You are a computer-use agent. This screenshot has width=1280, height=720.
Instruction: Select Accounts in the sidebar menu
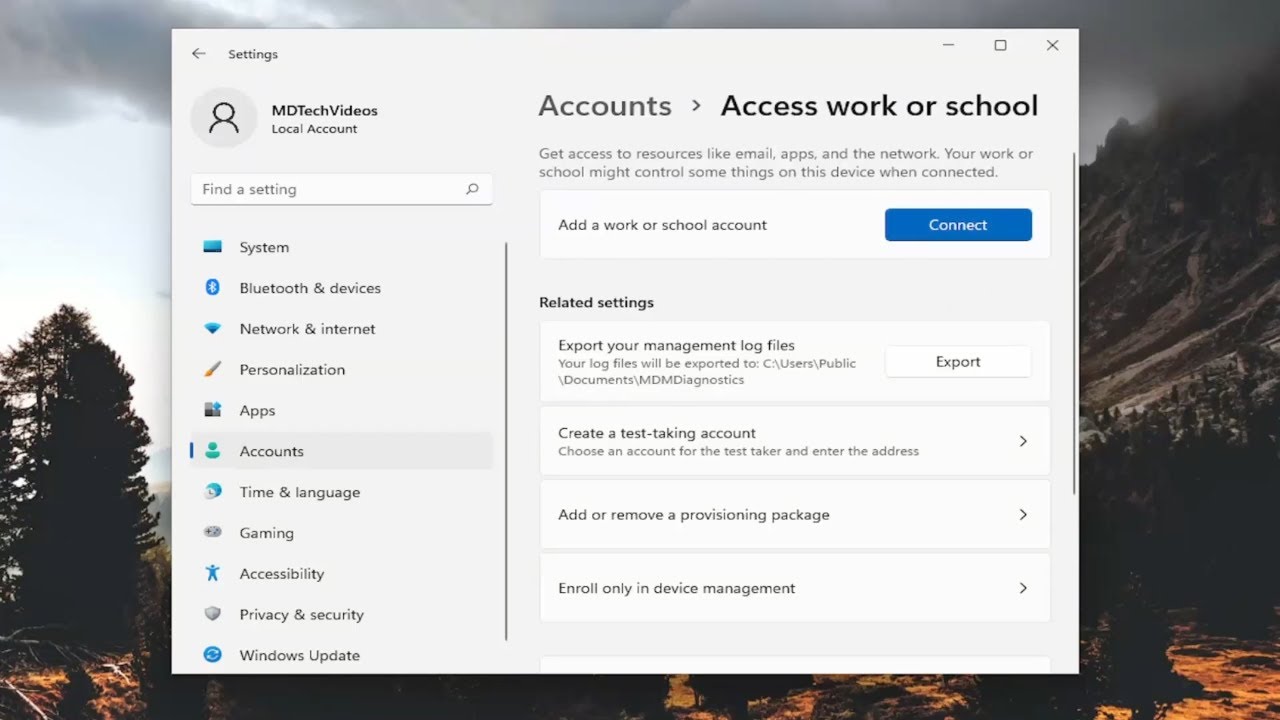(271, 451)
